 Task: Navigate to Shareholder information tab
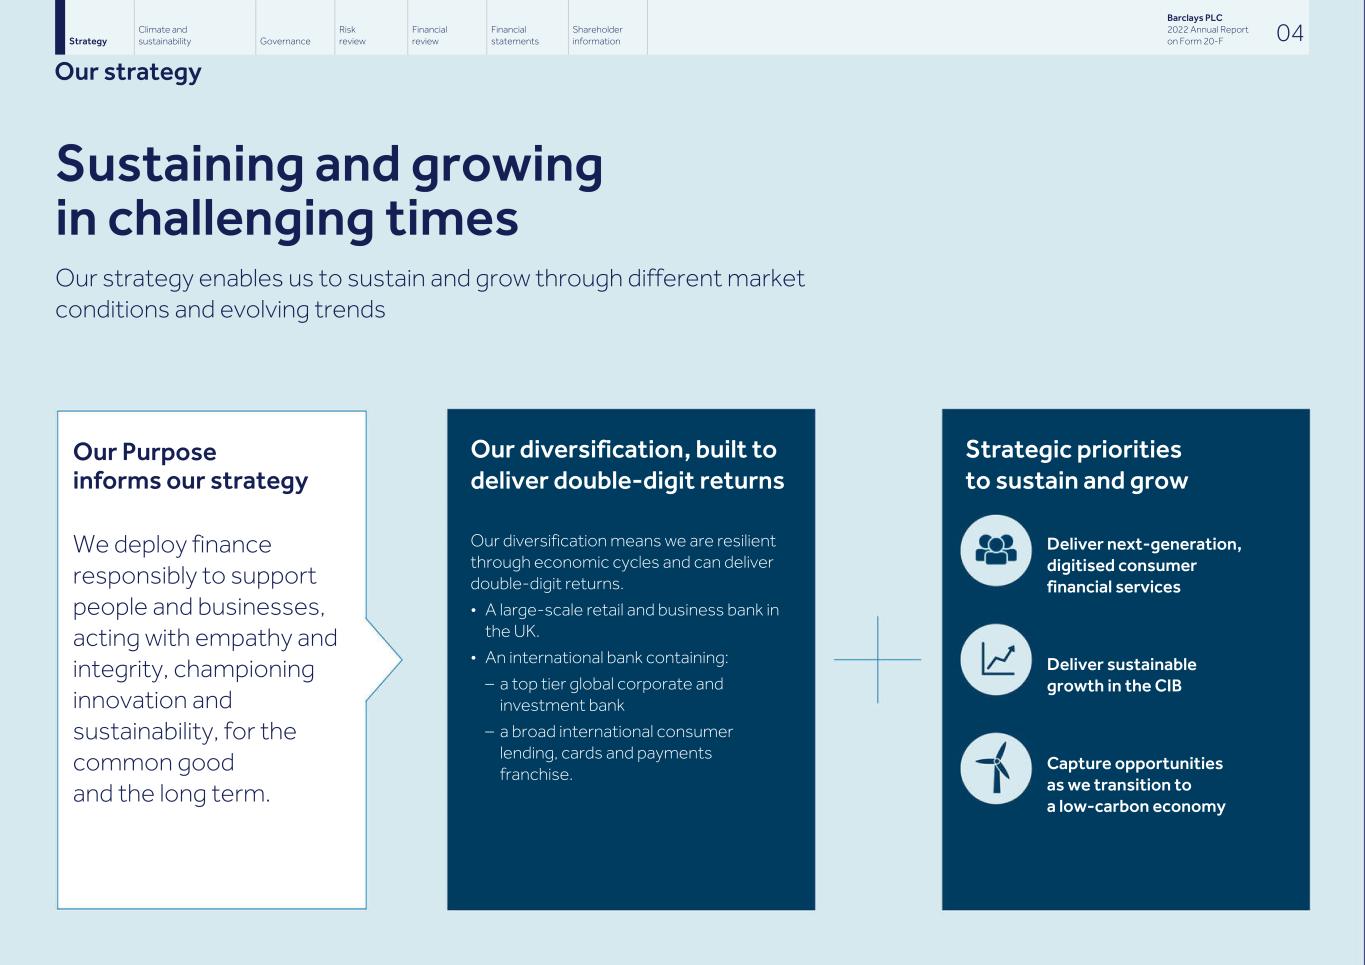tap(596, 36)
